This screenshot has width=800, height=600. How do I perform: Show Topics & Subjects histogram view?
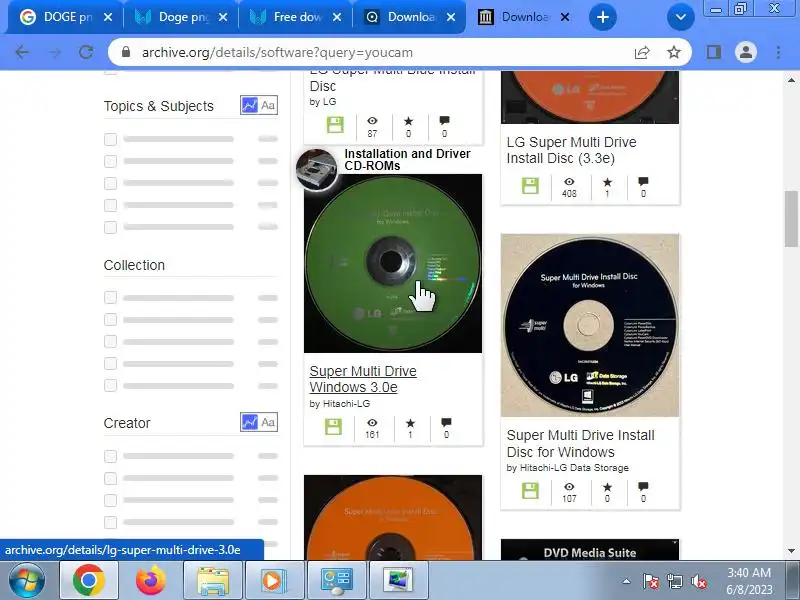(x=249, y=105)
